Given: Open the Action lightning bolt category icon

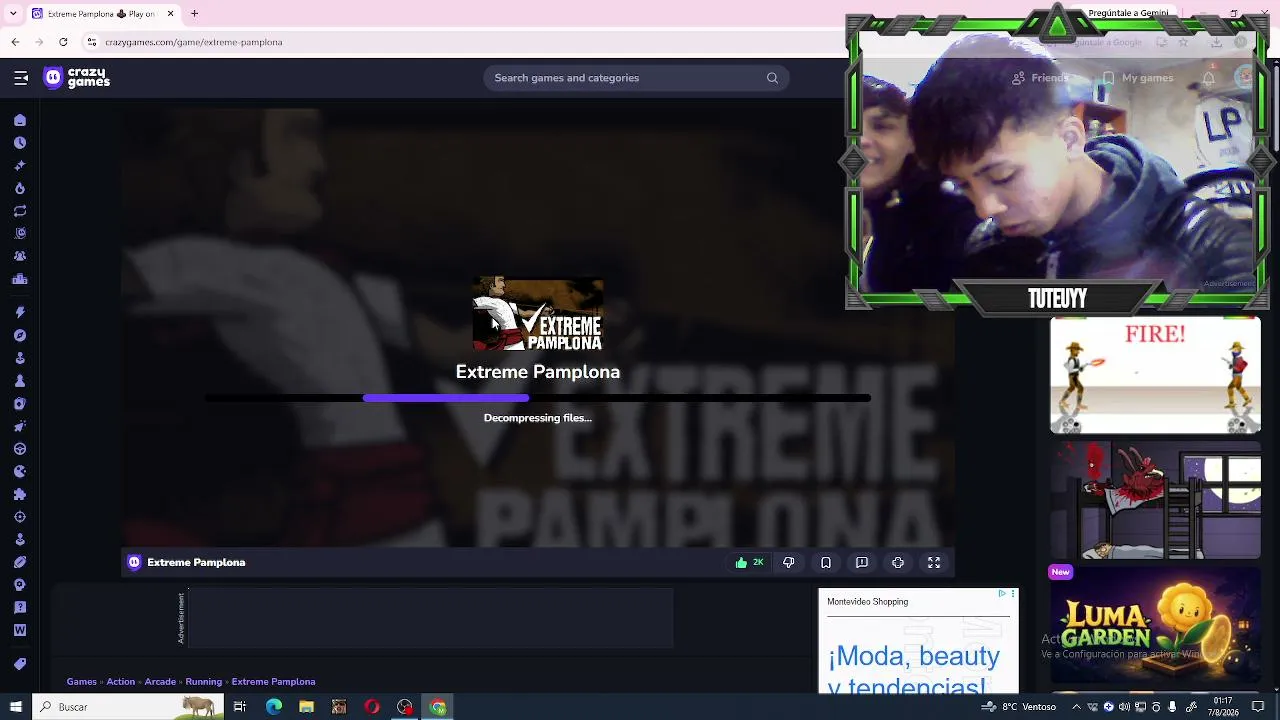Looking at the screenshot, I should coord(20,313).
